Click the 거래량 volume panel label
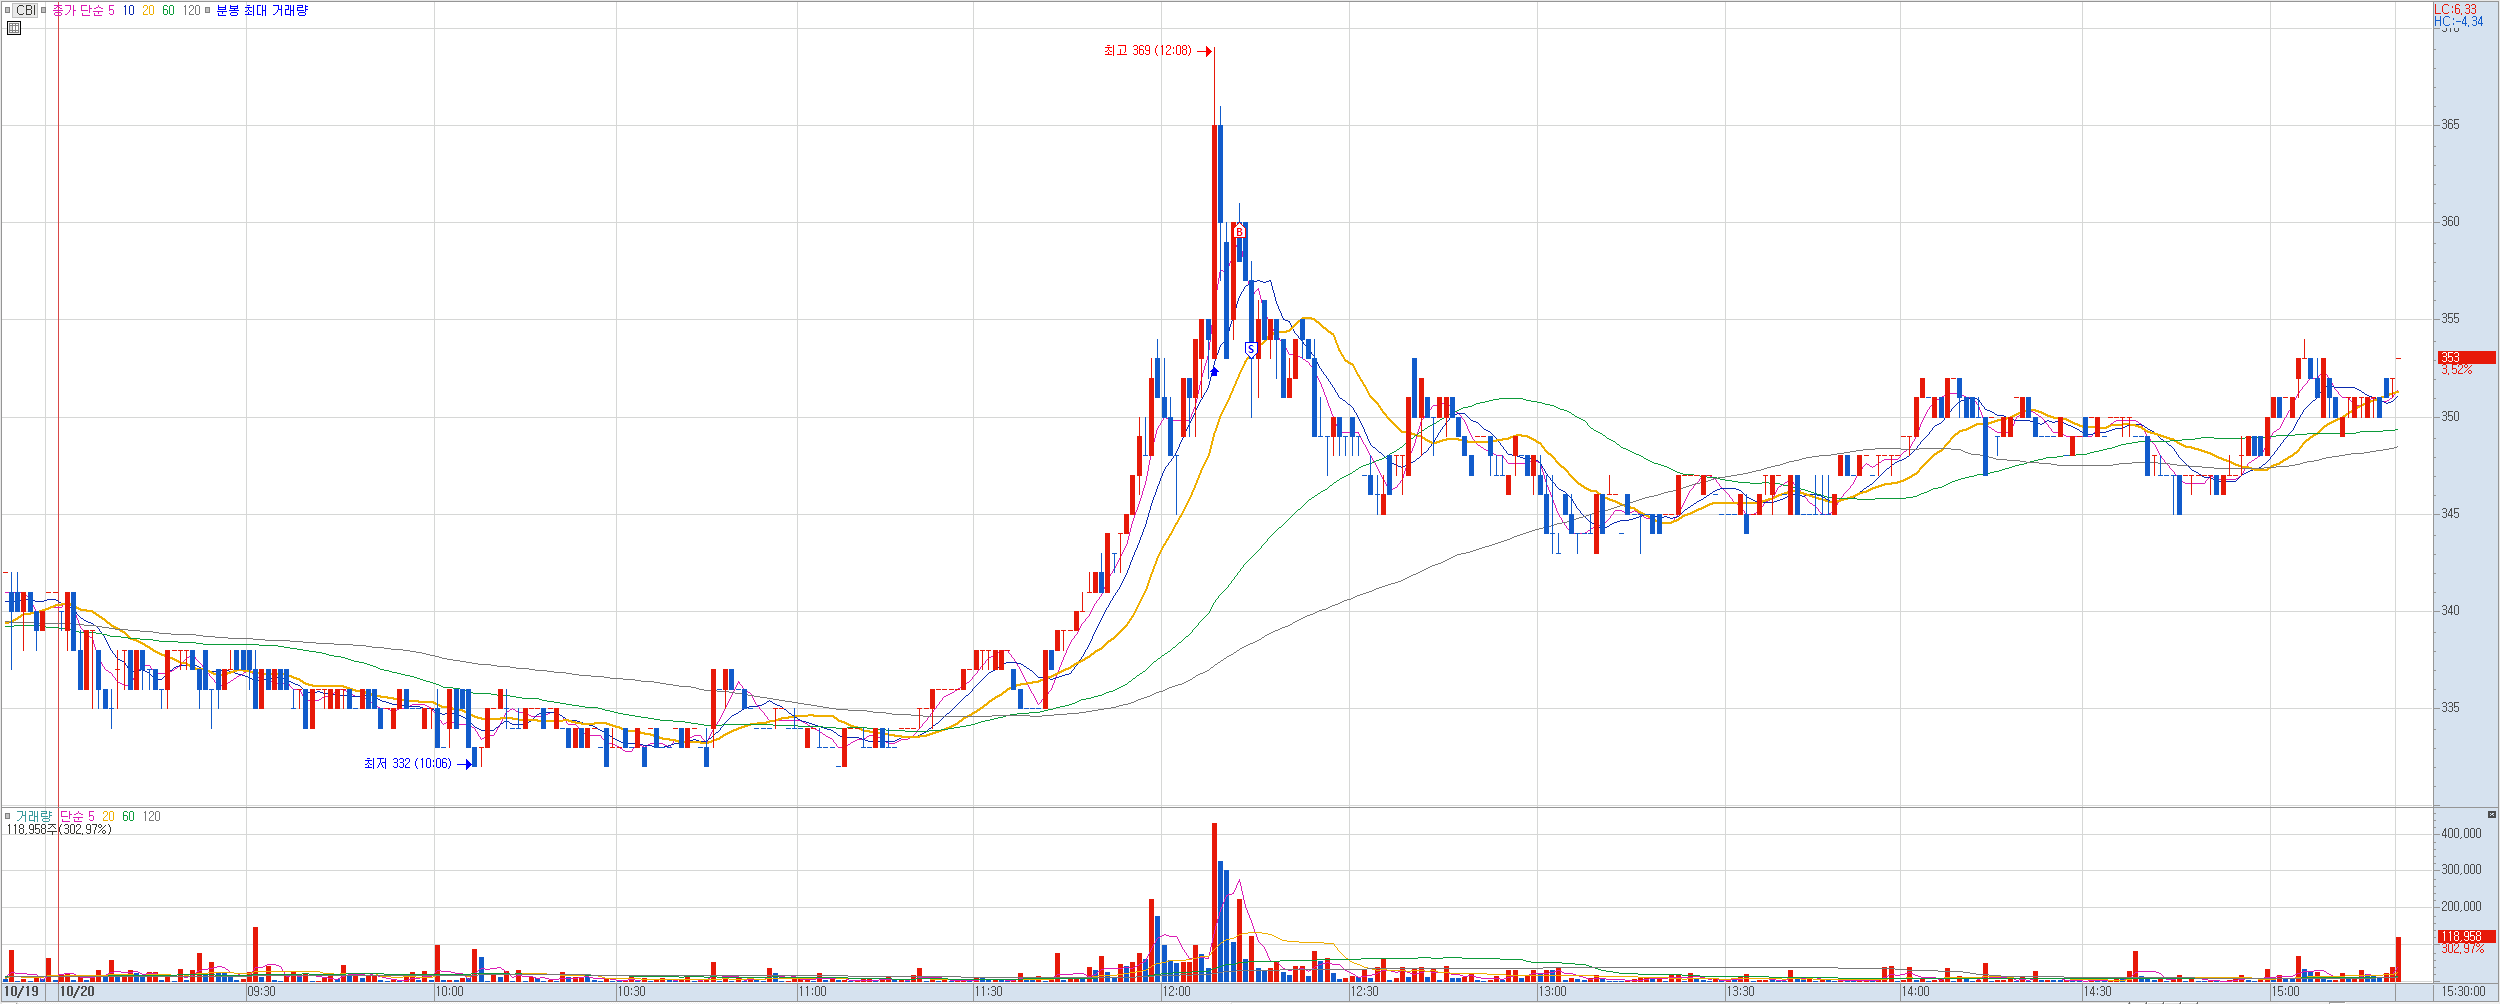 click(x=33, y=816)
